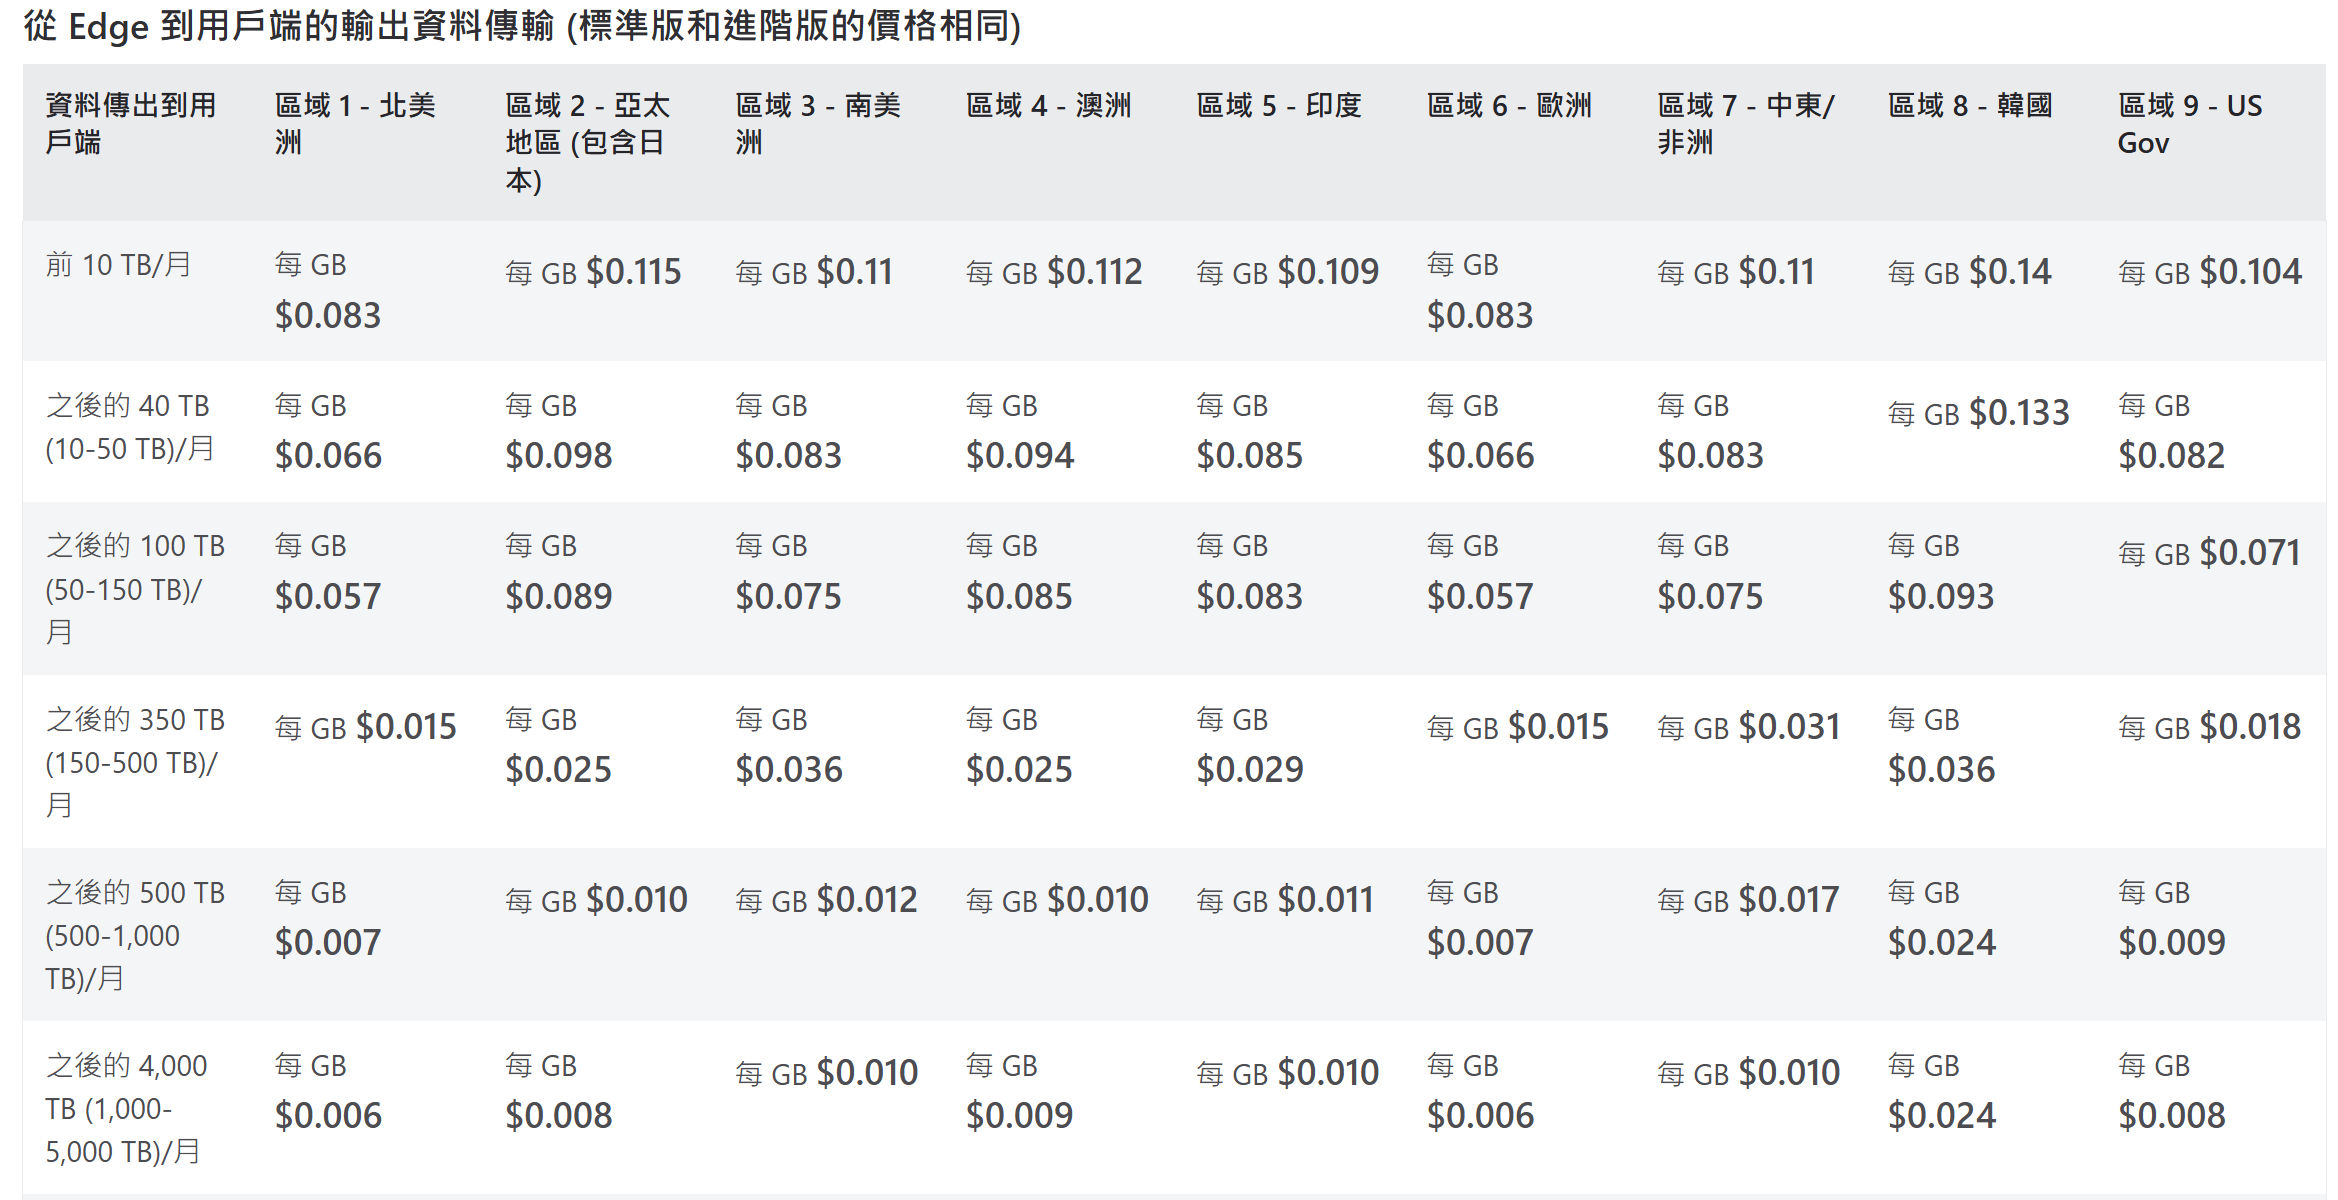
Task: Click the 區域 3 - 南美洲 column header
Action: point(817,124)
